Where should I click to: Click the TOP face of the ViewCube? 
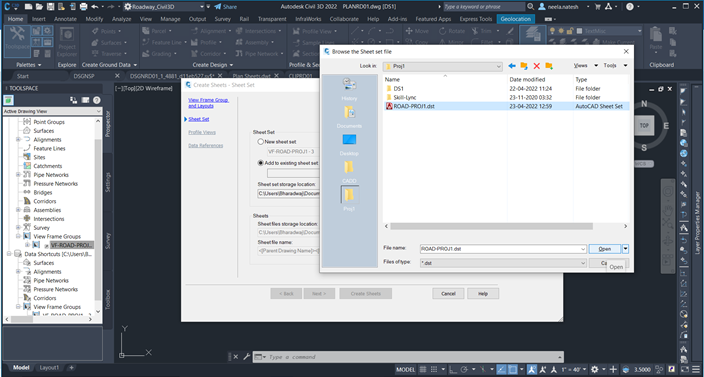click(x=644, y=126)
